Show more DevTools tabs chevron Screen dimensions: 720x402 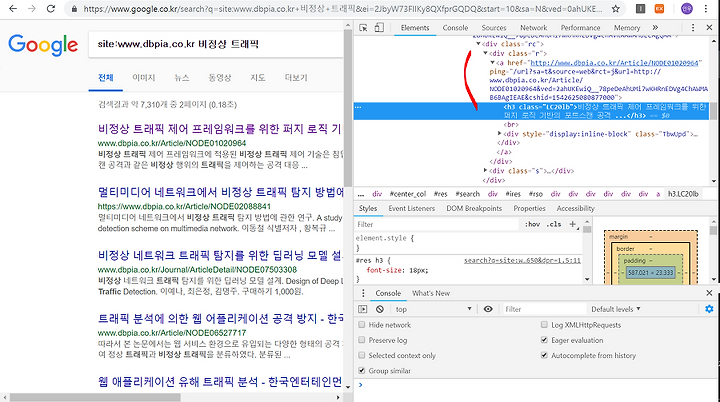click(x=655, y=28)
